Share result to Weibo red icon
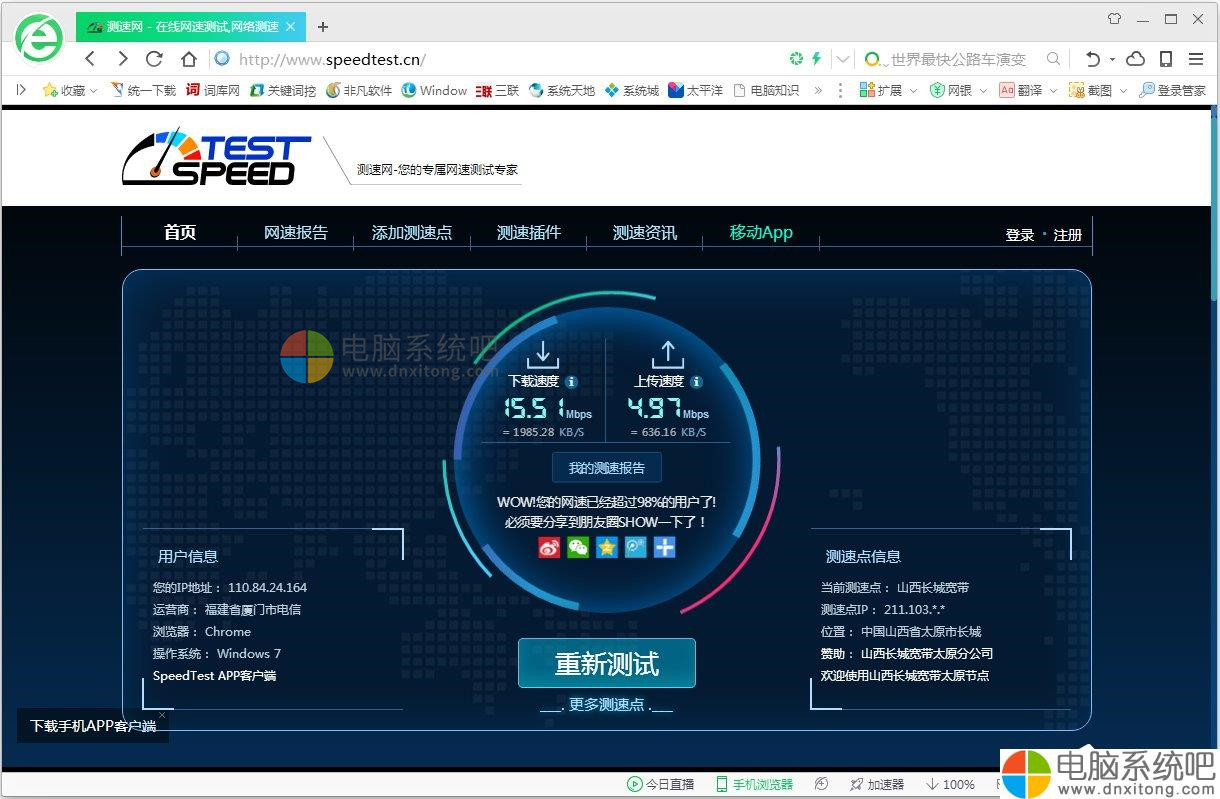This screenshot has height=799, width=1220. [549, 547]
